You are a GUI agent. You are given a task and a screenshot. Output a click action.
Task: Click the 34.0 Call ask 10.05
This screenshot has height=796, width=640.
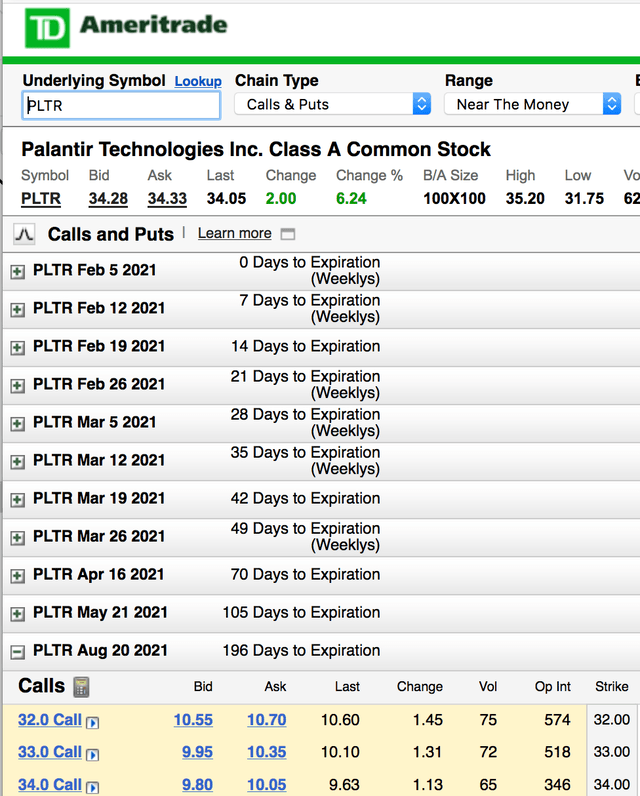266,784
